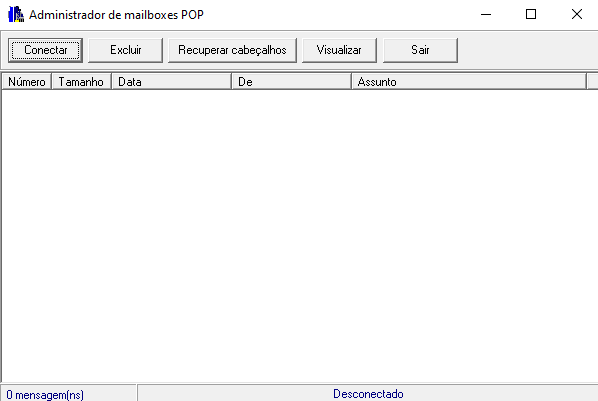Delete the selected message with Excluir
598x401 pixels.
click(x=125, y=50)
